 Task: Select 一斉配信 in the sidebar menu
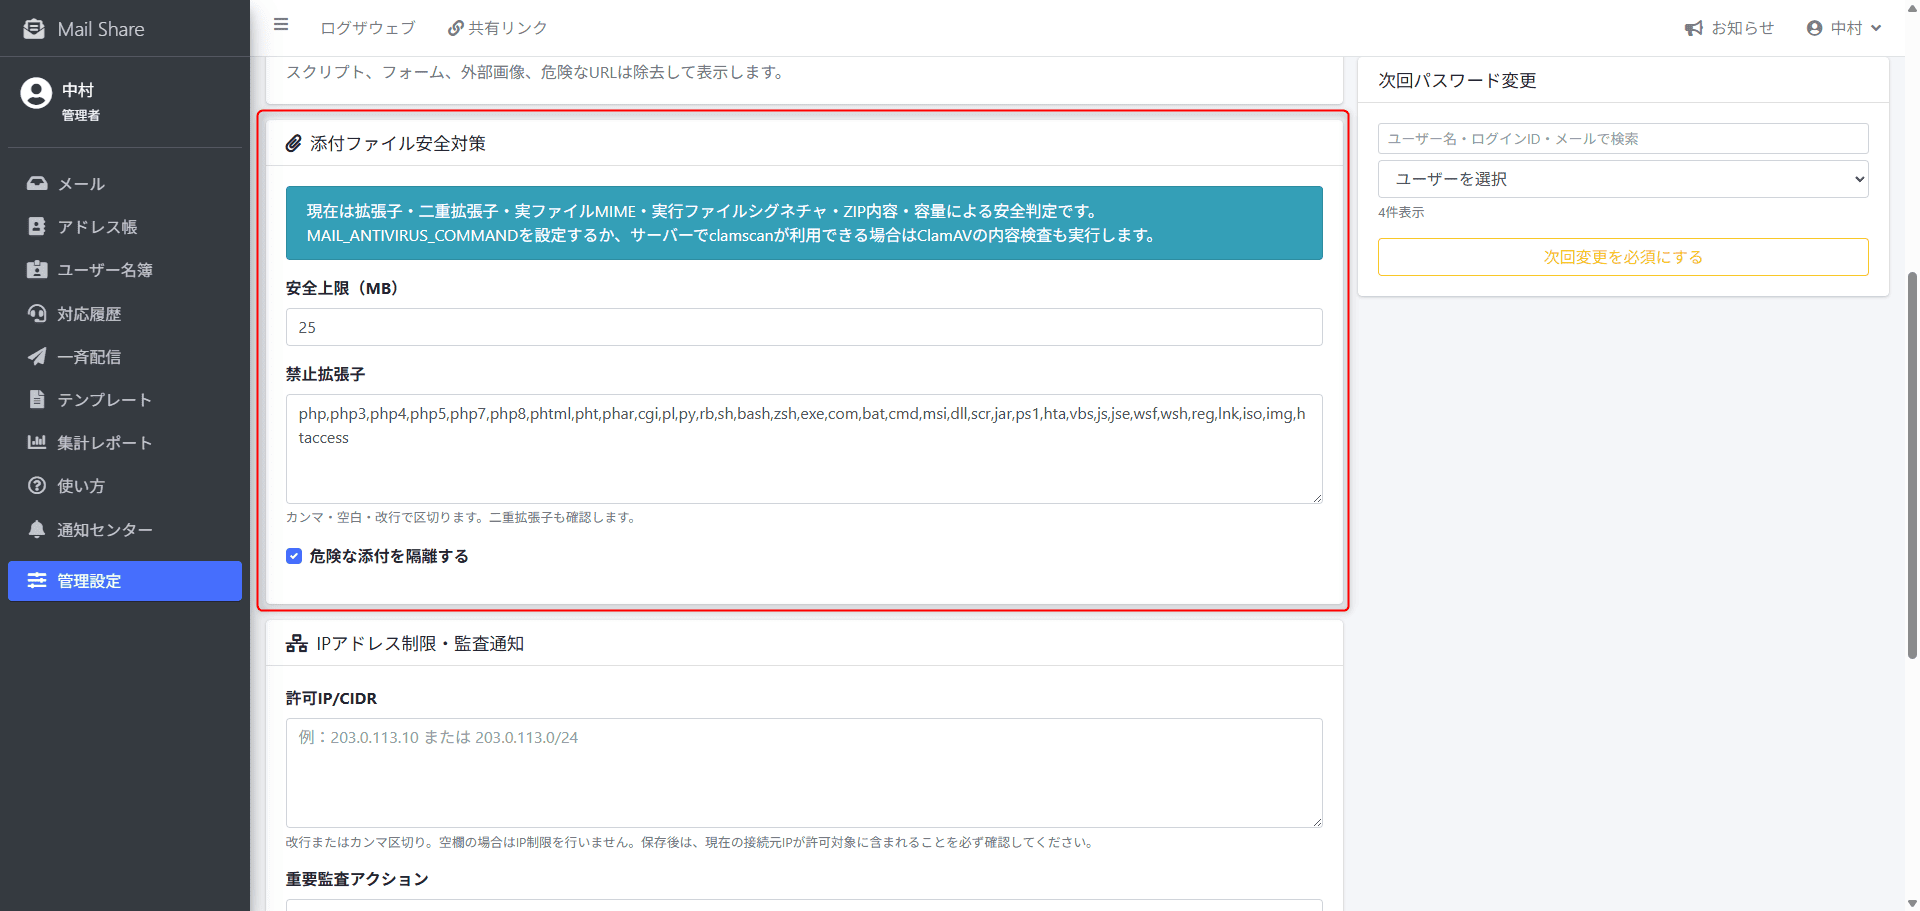pos(125,357)
